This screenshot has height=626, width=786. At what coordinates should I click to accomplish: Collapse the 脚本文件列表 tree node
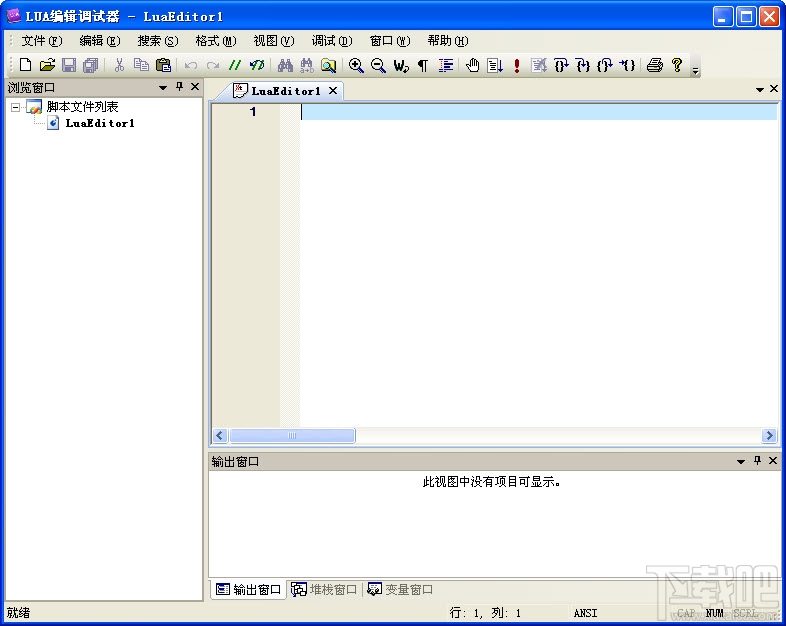[16, 107]
